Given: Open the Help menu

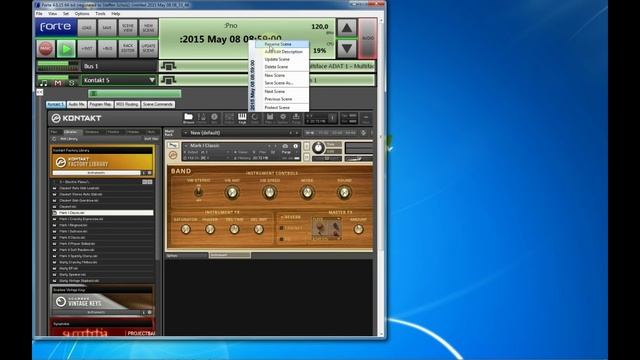Looking at the screenshot, I should point(116,13).
